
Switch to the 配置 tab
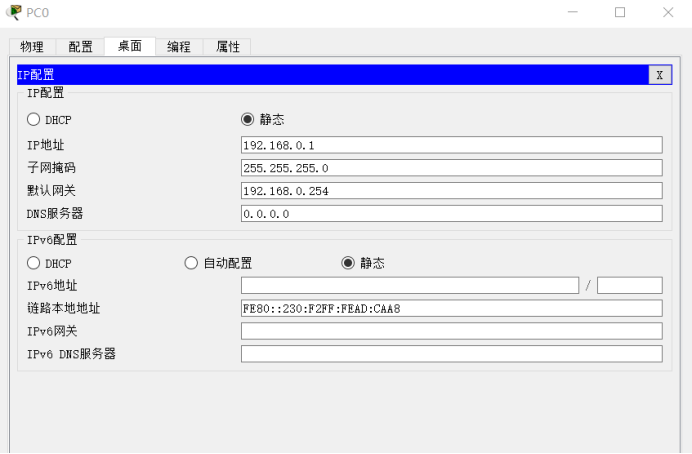(80, 46)
